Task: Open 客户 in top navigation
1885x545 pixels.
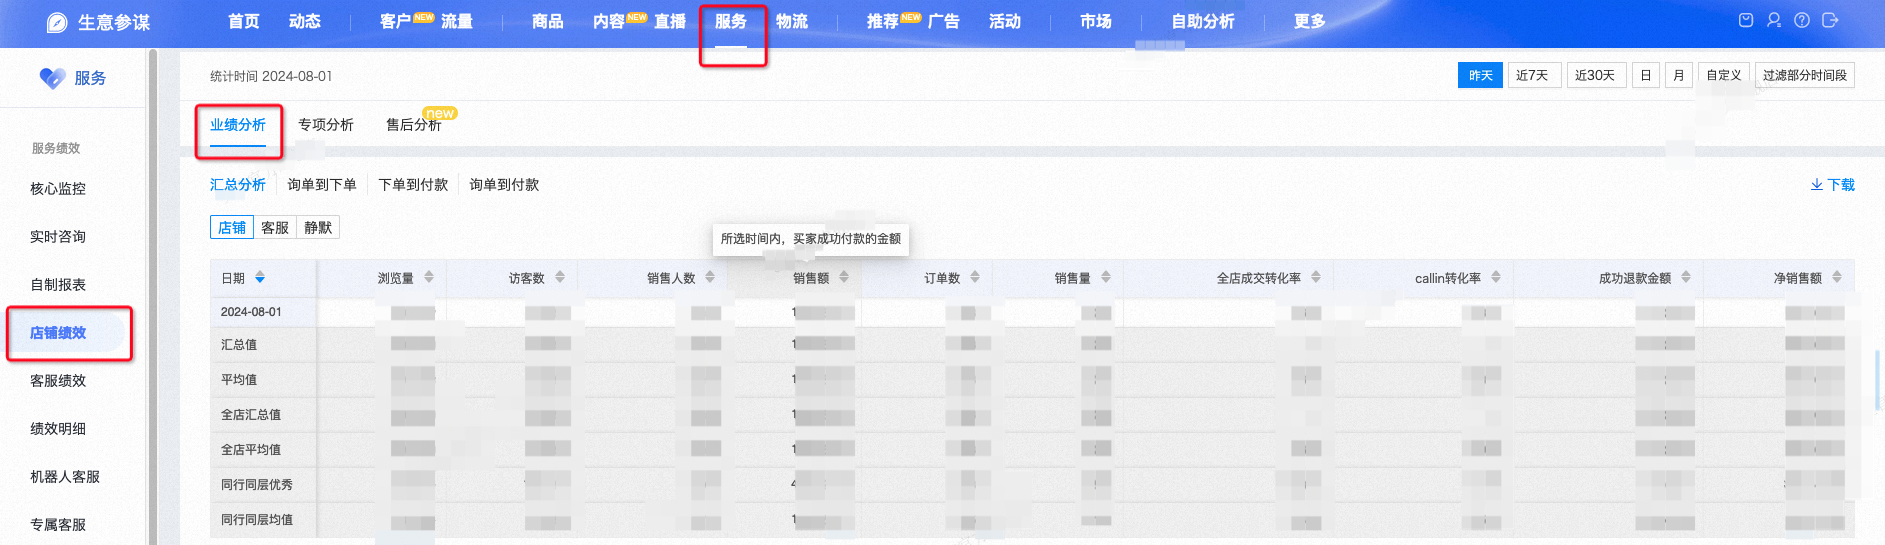Action: [x=396, y=21]
